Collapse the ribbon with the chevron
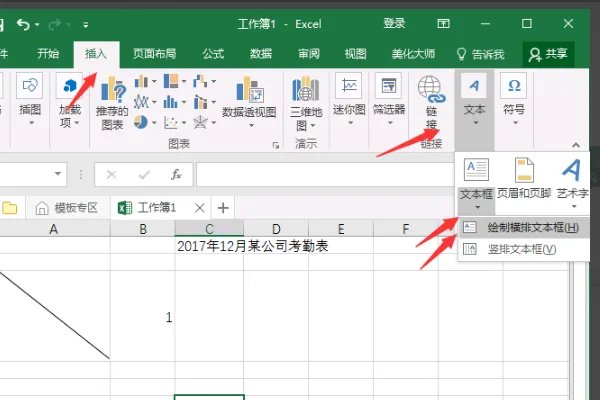 pyautogui.click(x=576, y=145)
